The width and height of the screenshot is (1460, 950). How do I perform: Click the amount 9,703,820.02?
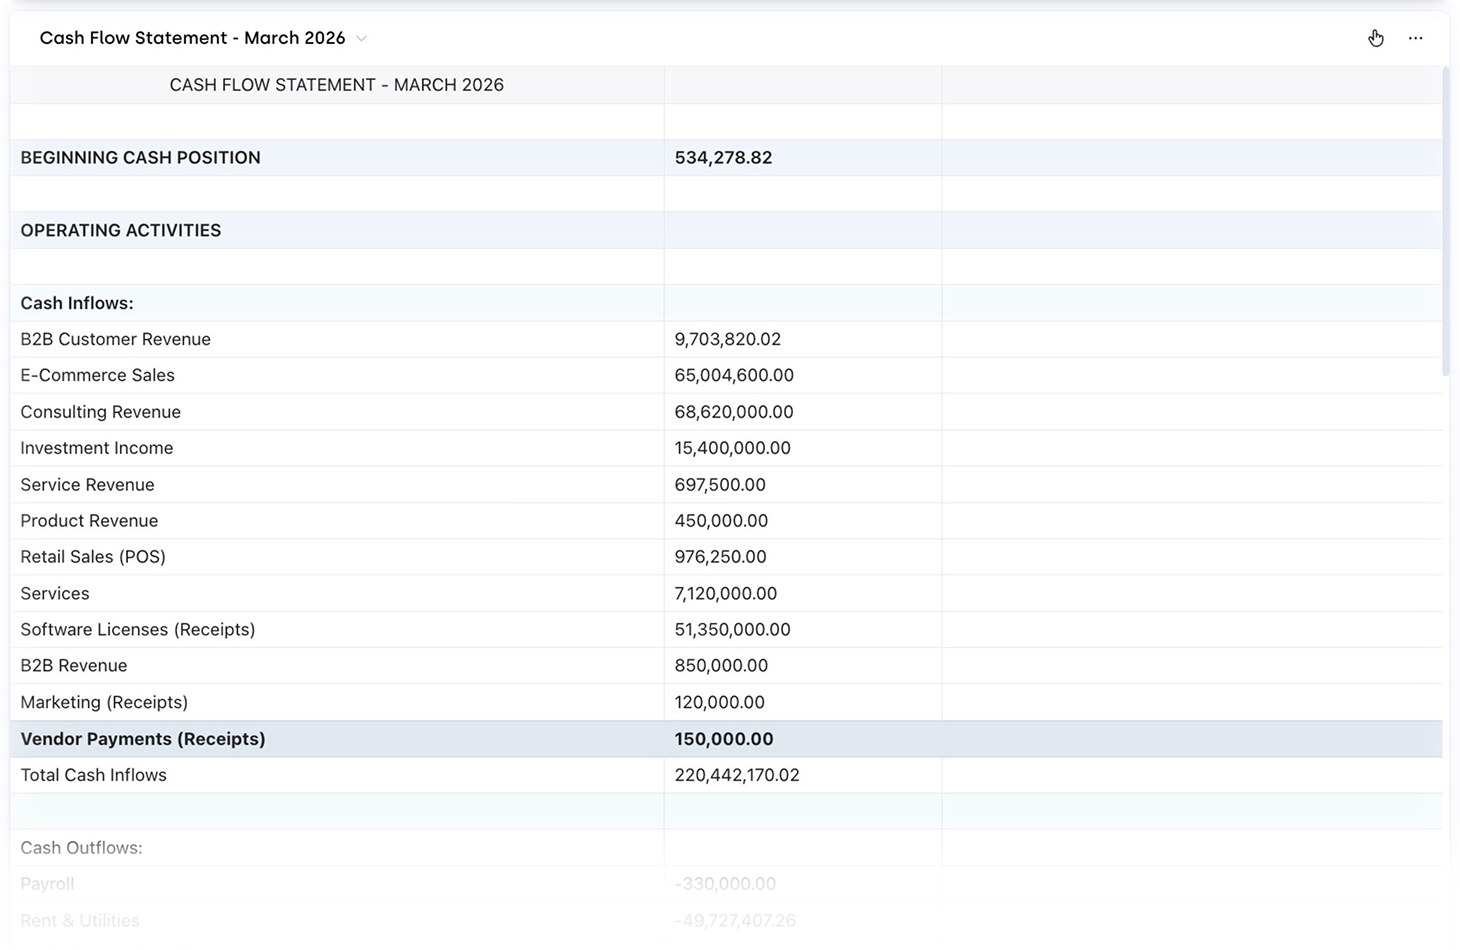pos(728,339)
